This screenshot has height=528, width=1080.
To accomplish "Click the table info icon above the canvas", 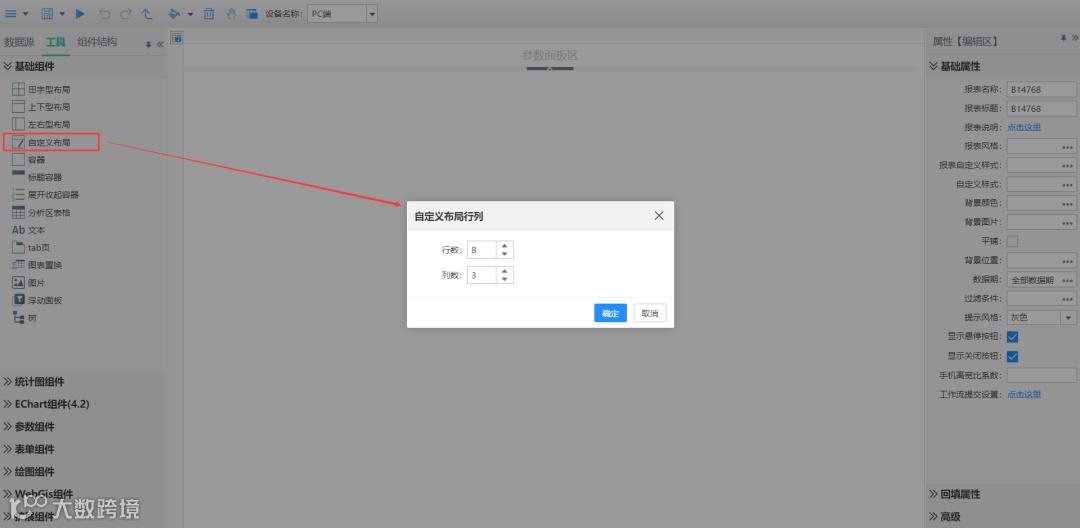I will 176,38.
